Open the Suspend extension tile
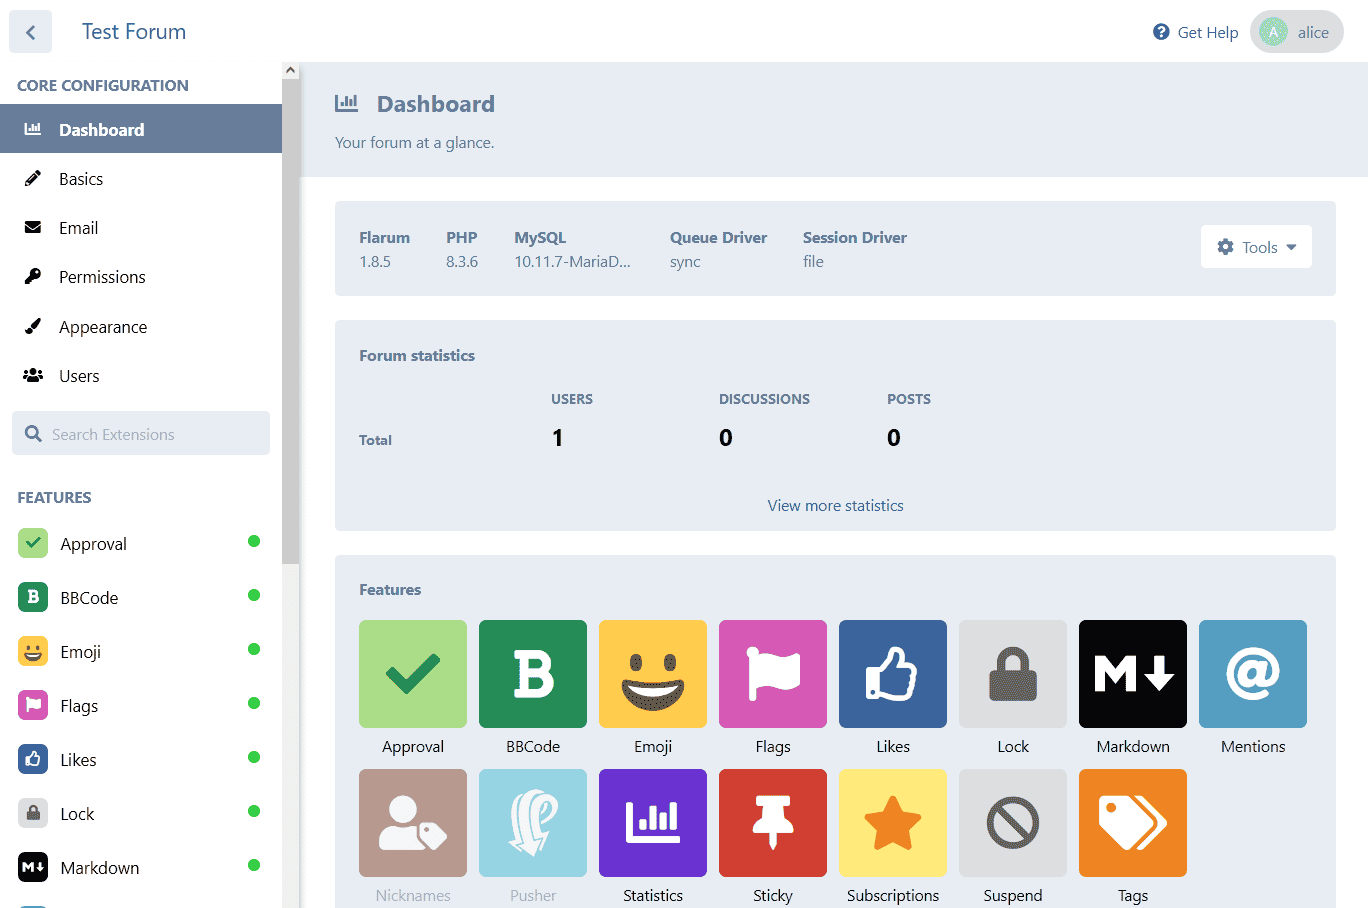Image resolution: width=1368 pixels, height=908 pixels. tap(1012, 823)
